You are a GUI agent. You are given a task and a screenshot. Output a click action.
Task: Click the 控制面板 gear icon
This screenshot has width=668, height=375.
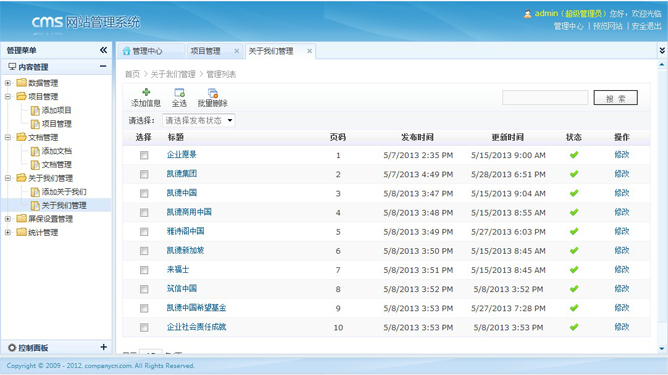coord(12,348)
